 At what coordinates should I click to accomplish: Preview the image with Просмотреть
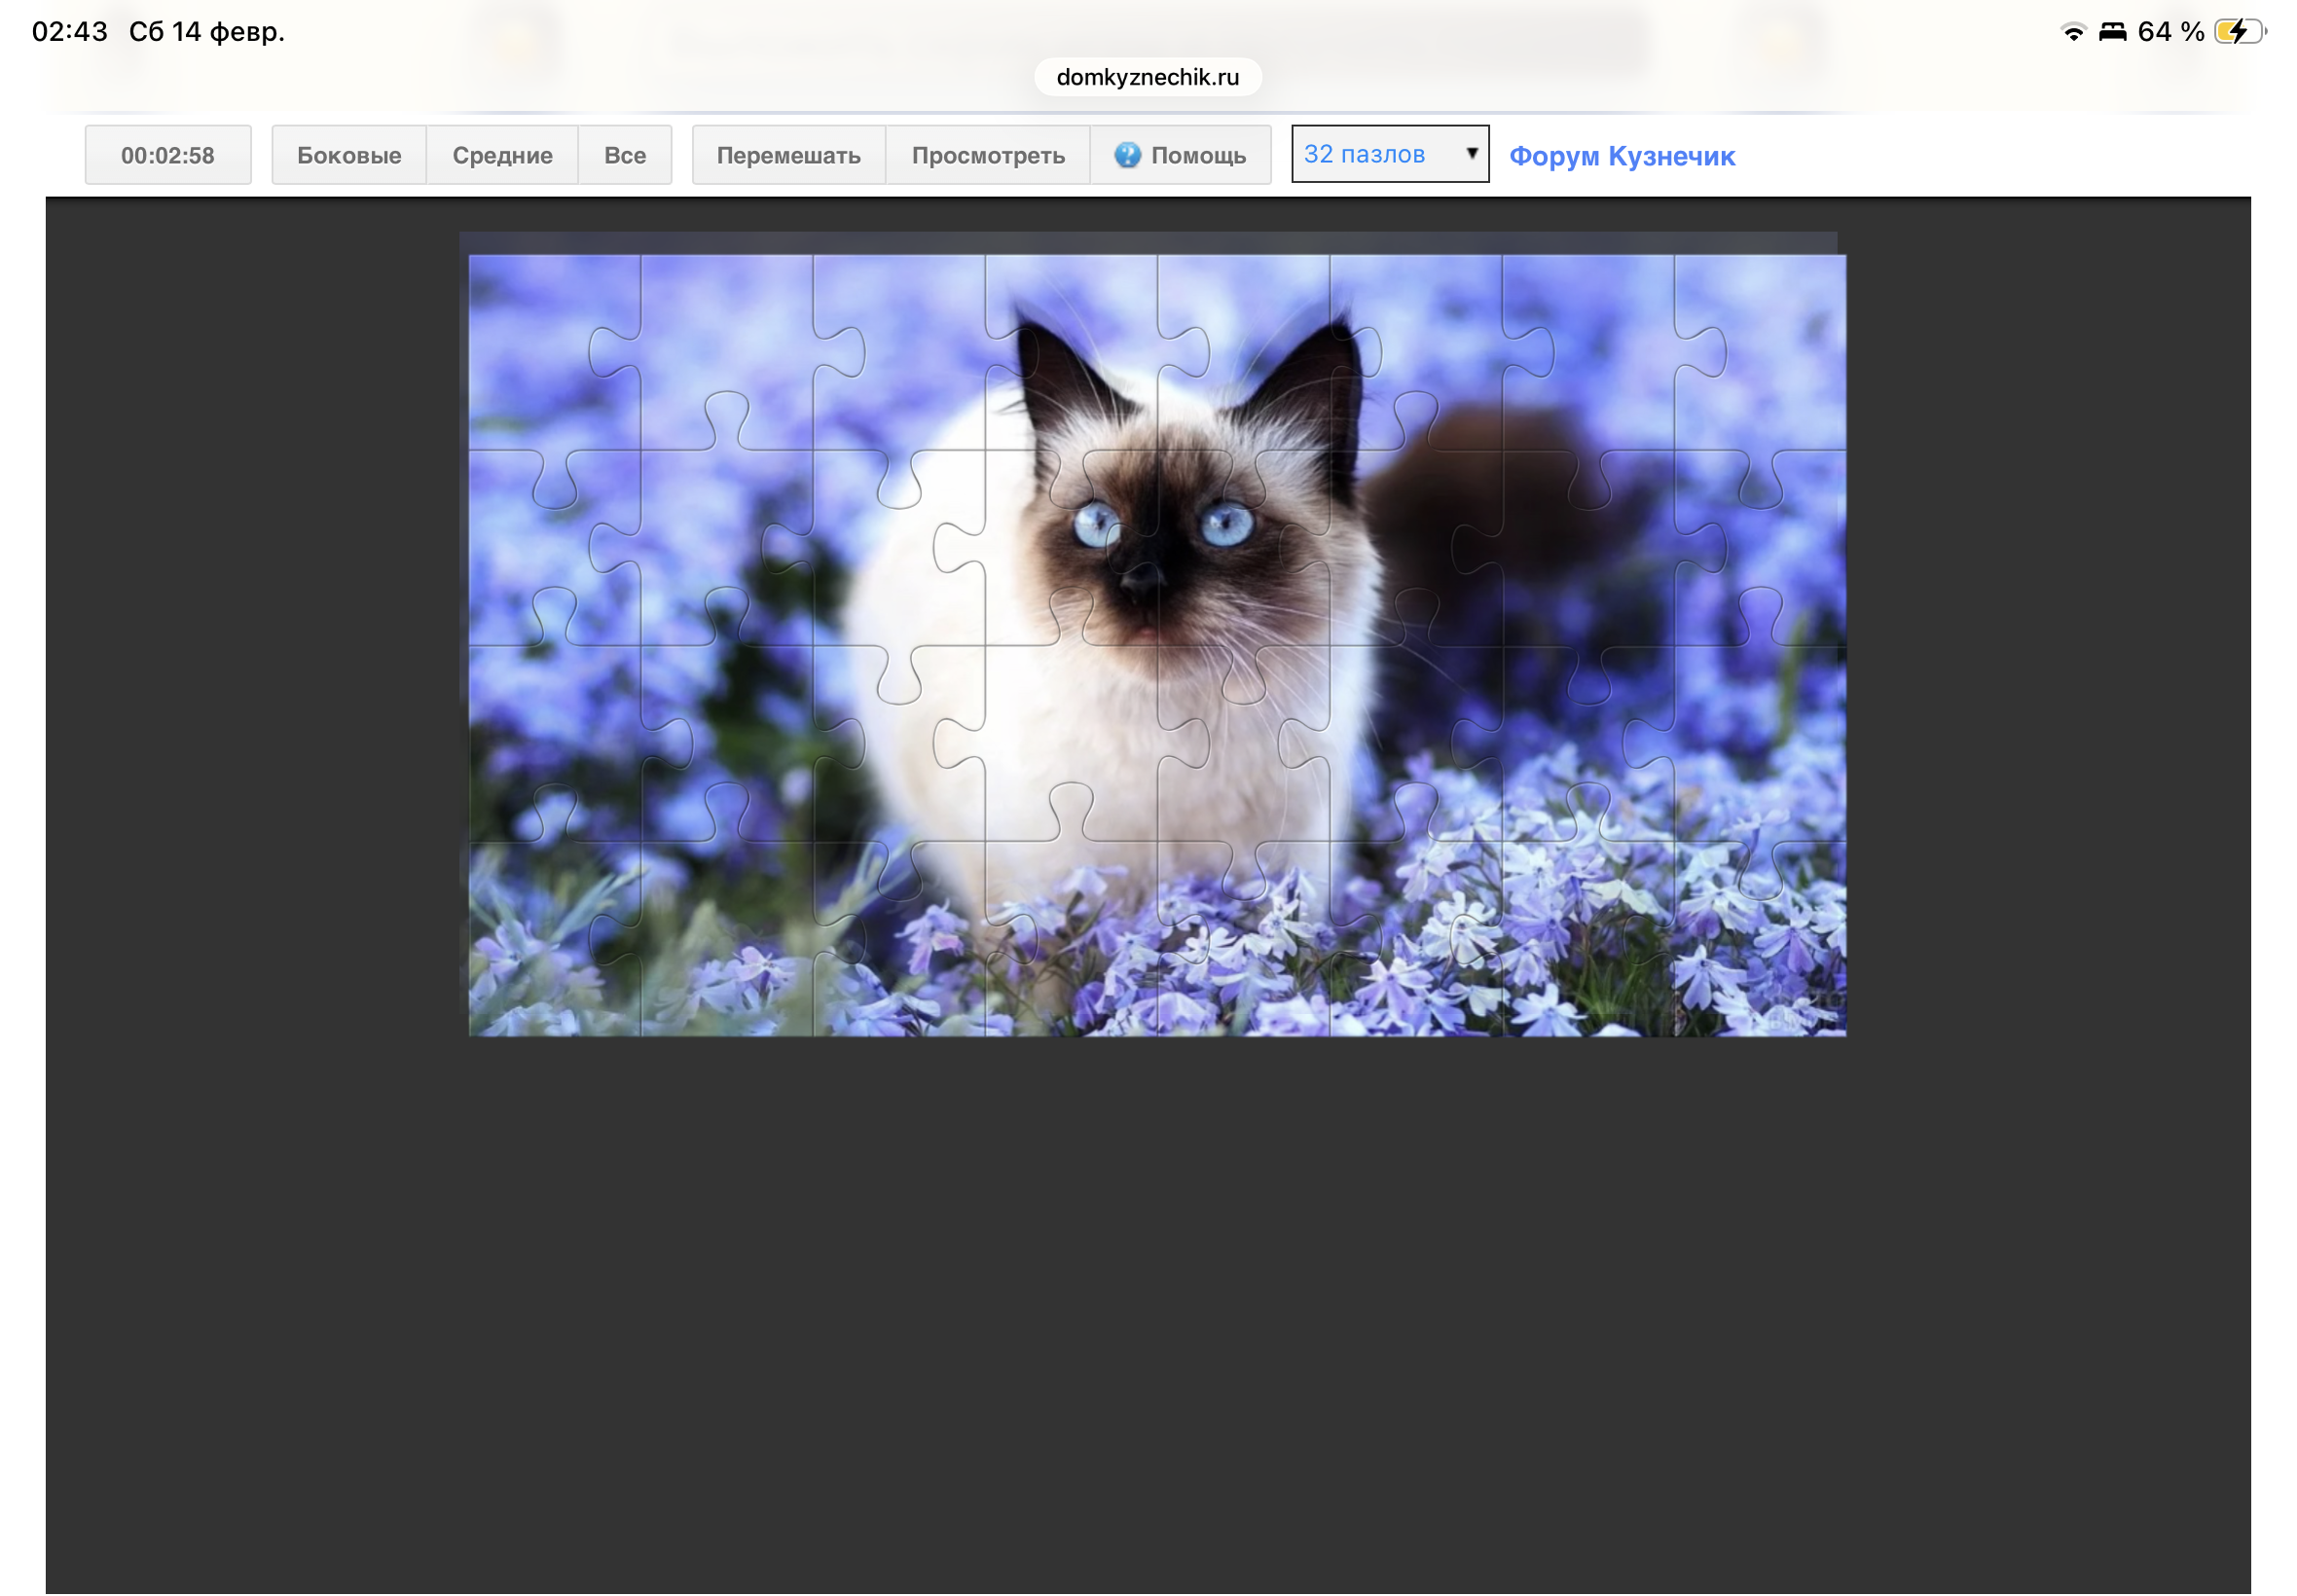[x=987, y=156]
